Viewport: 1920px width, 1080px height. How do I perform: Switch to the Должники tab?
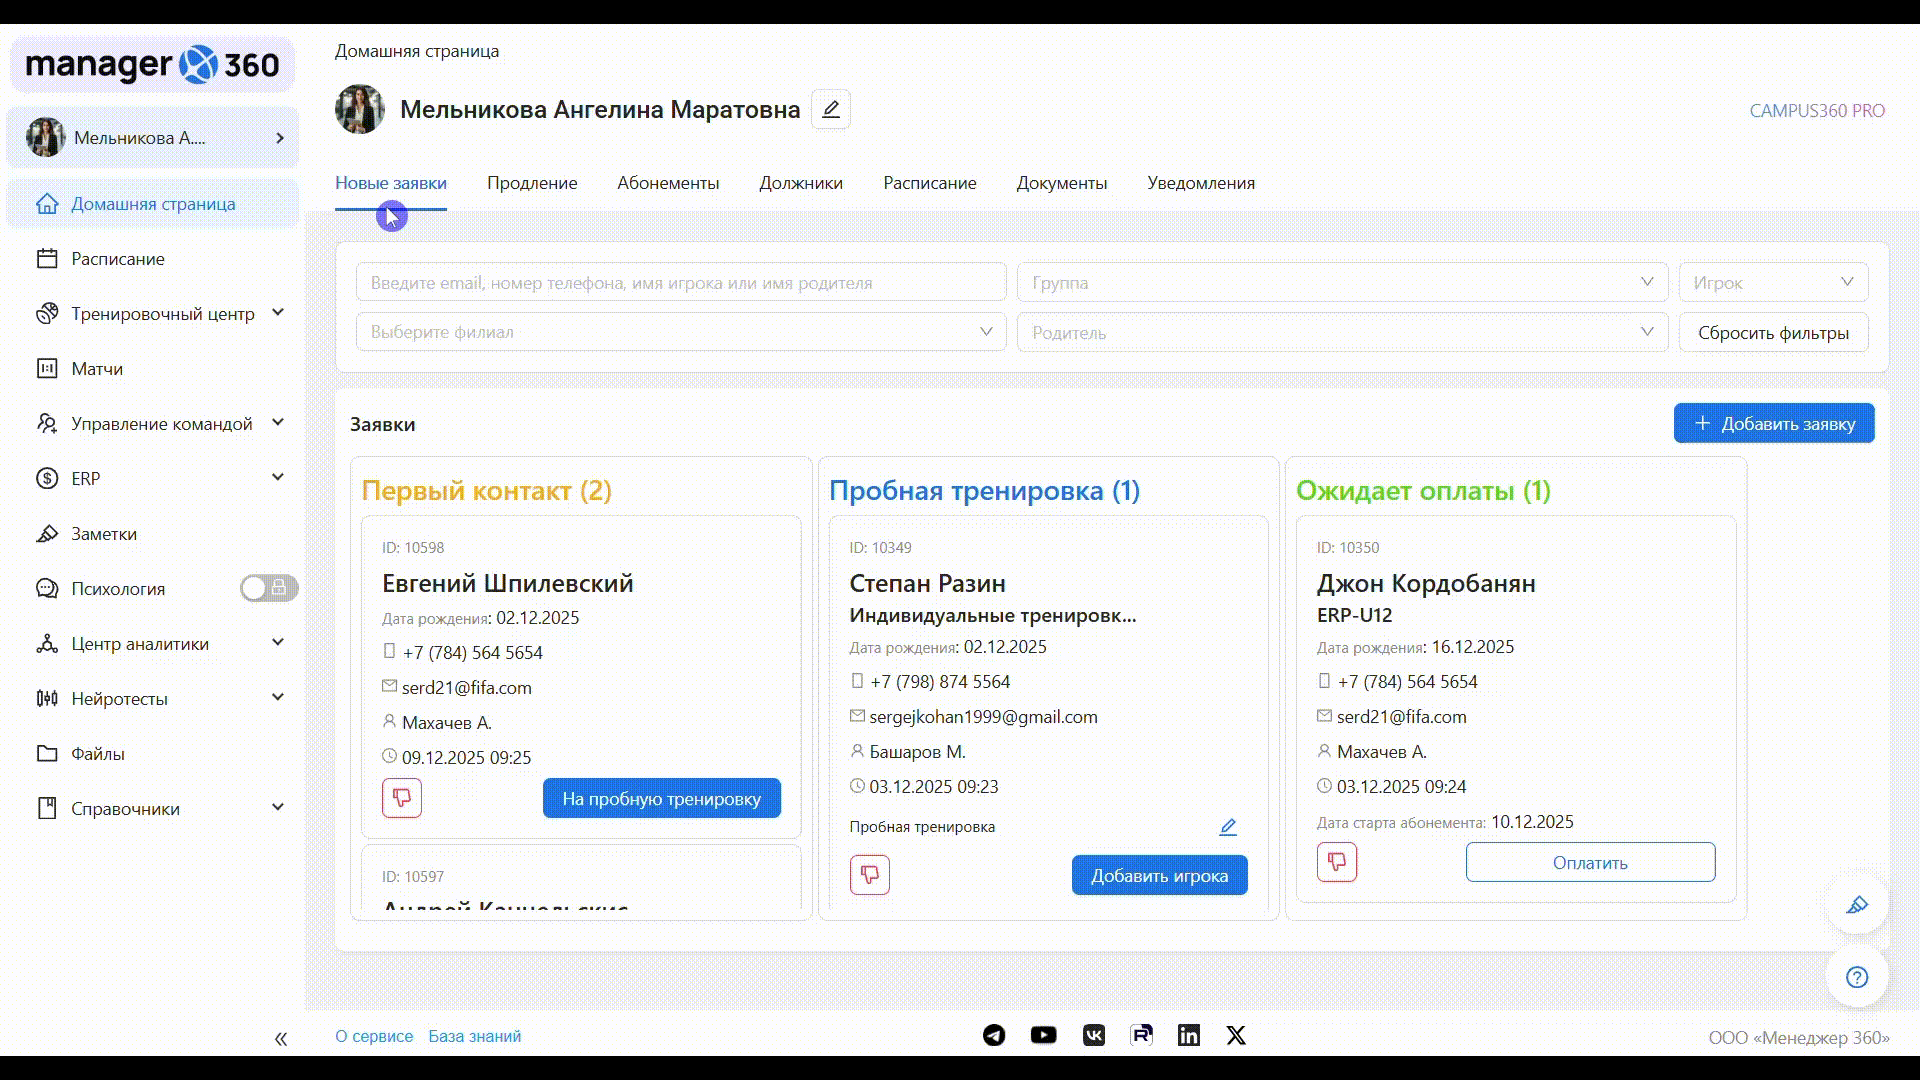[x=800, y=183]
